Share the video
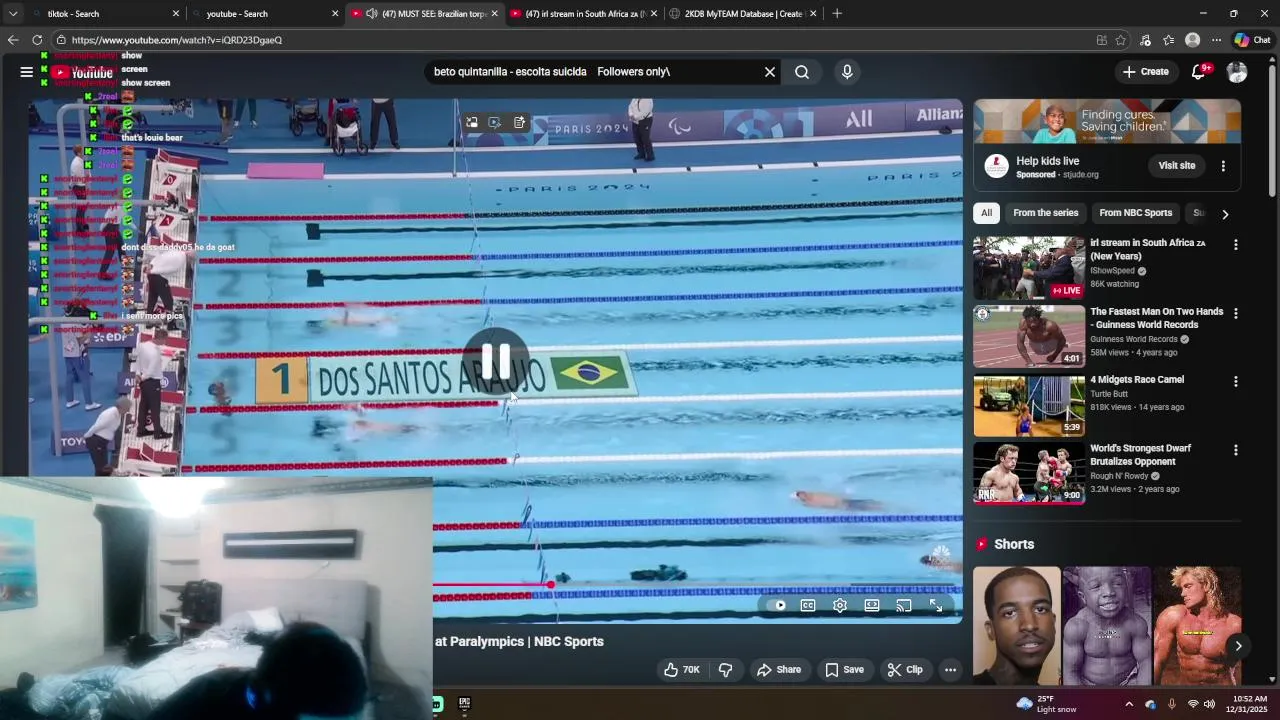 [778, 670]
